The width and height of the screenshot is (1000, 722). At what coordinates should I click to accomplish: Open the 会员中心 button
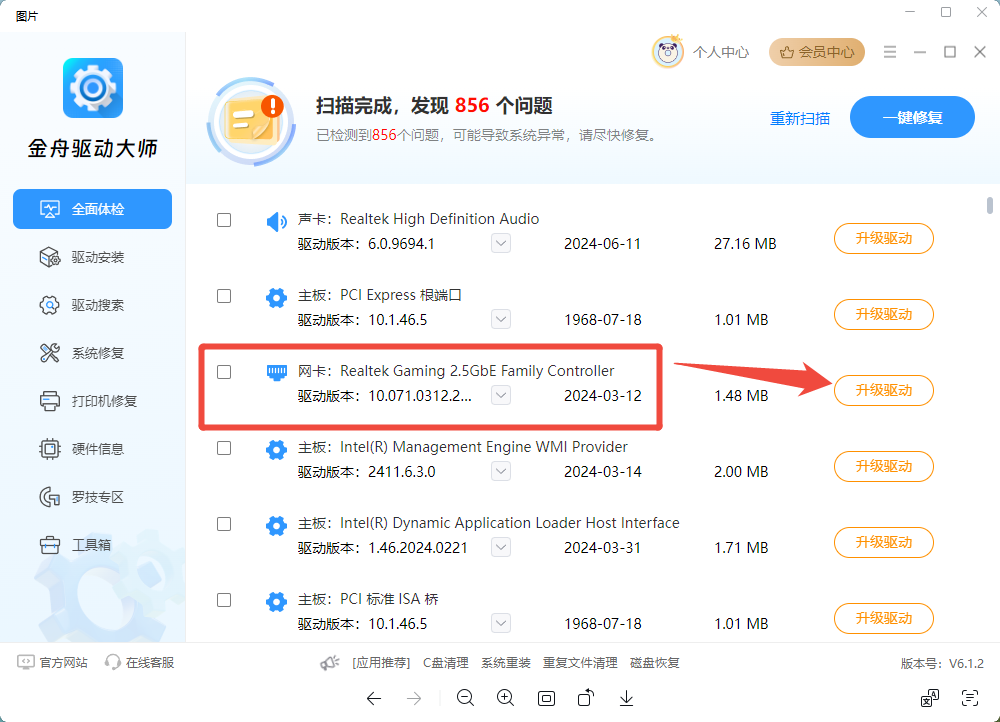click(x=817, y=52)
